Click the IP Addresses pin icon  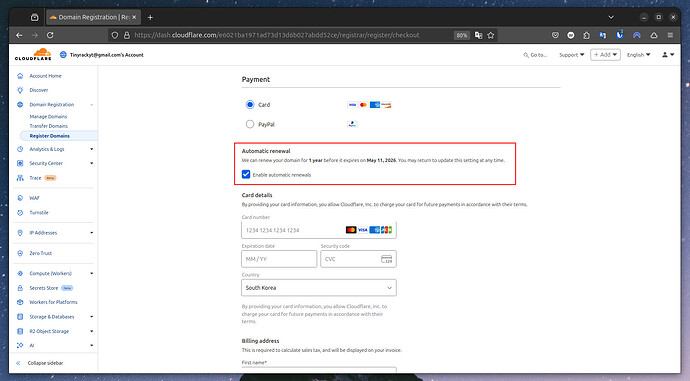click(x=20, y=233)
